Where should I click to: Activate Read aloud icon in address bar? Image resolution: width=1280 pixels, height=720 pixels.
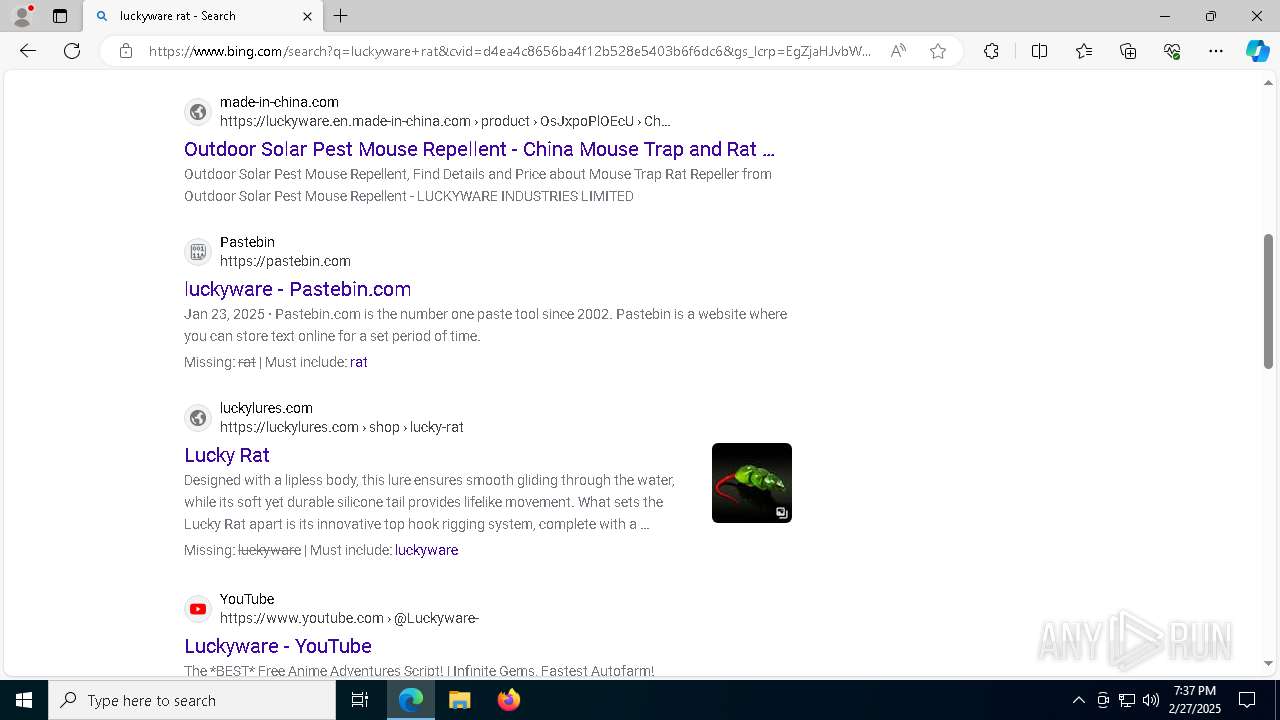click(x=898, y=51)
